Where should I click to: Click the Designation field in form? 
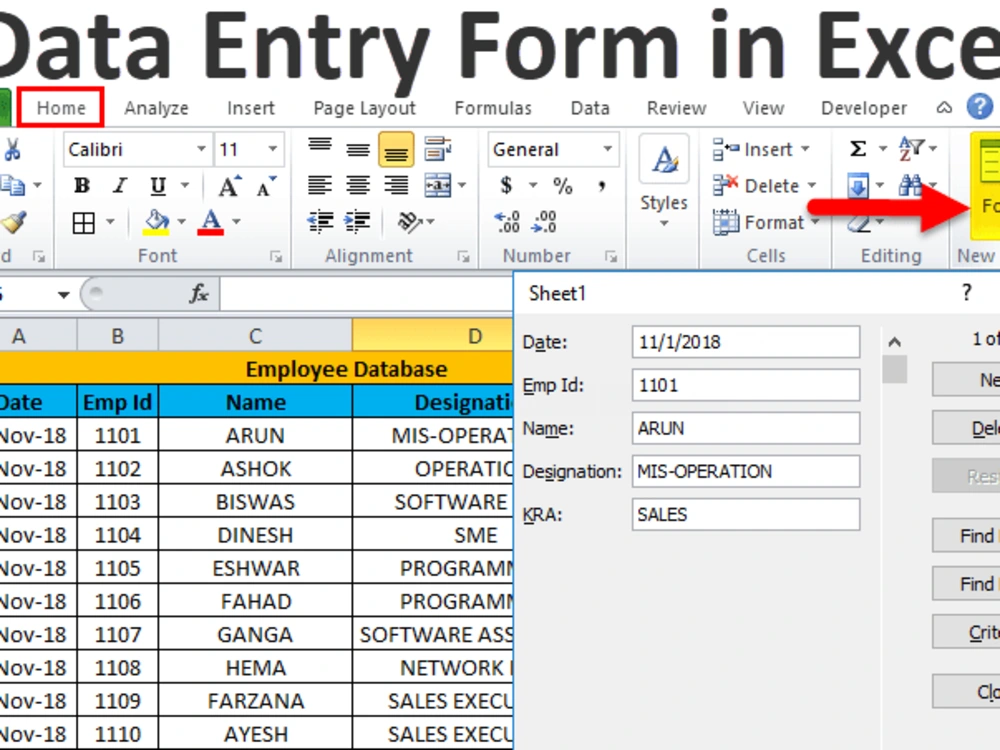pos(746,471)
